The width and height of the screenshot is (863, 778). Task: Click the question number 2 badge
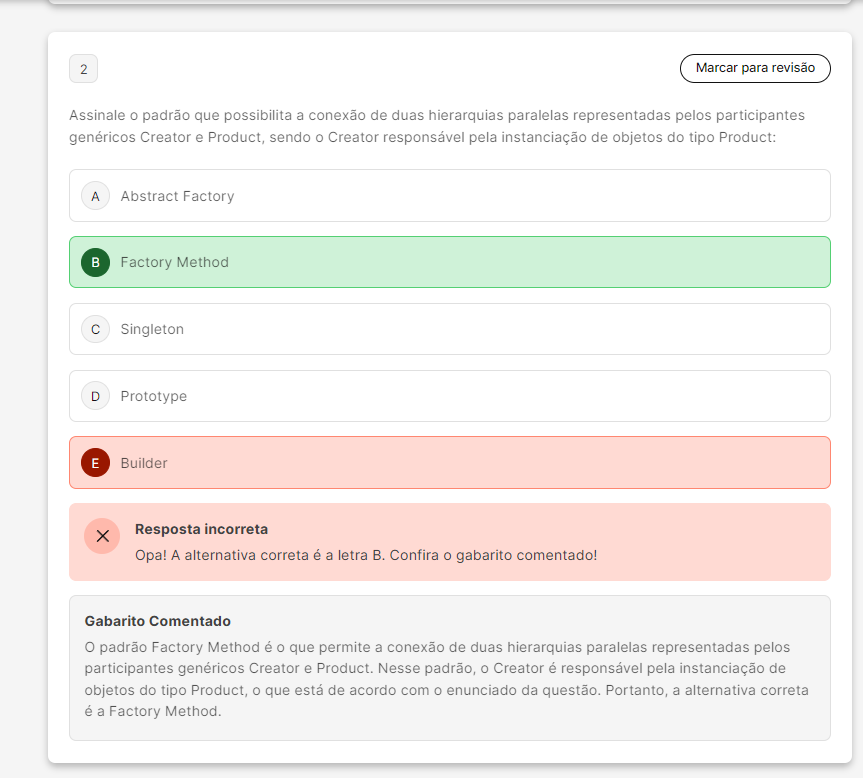click(83, 69)
